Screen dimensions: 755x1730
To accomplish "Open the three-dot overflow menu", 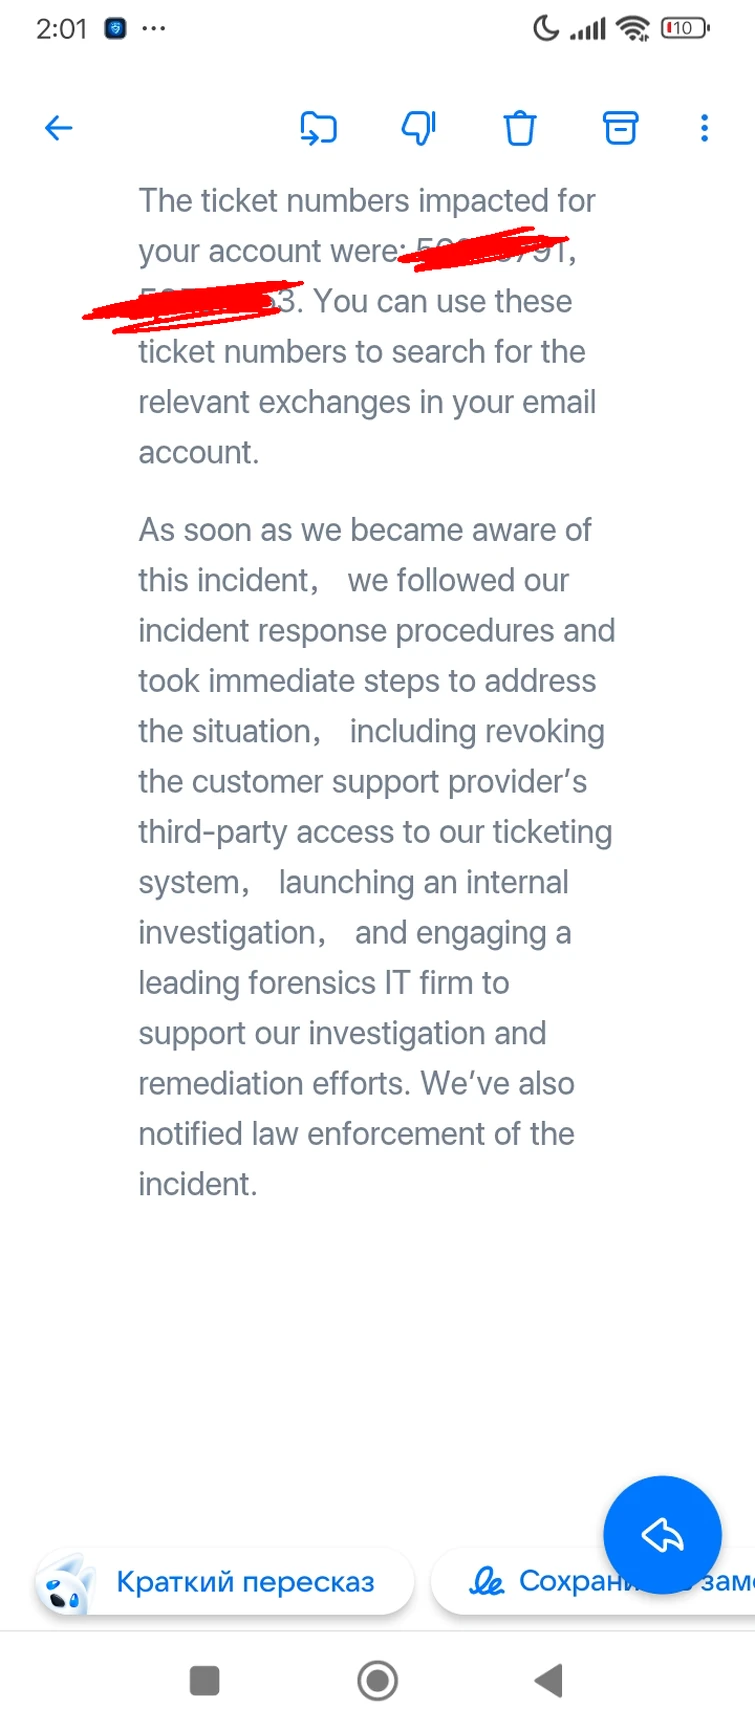I will [x=704, y=128].
